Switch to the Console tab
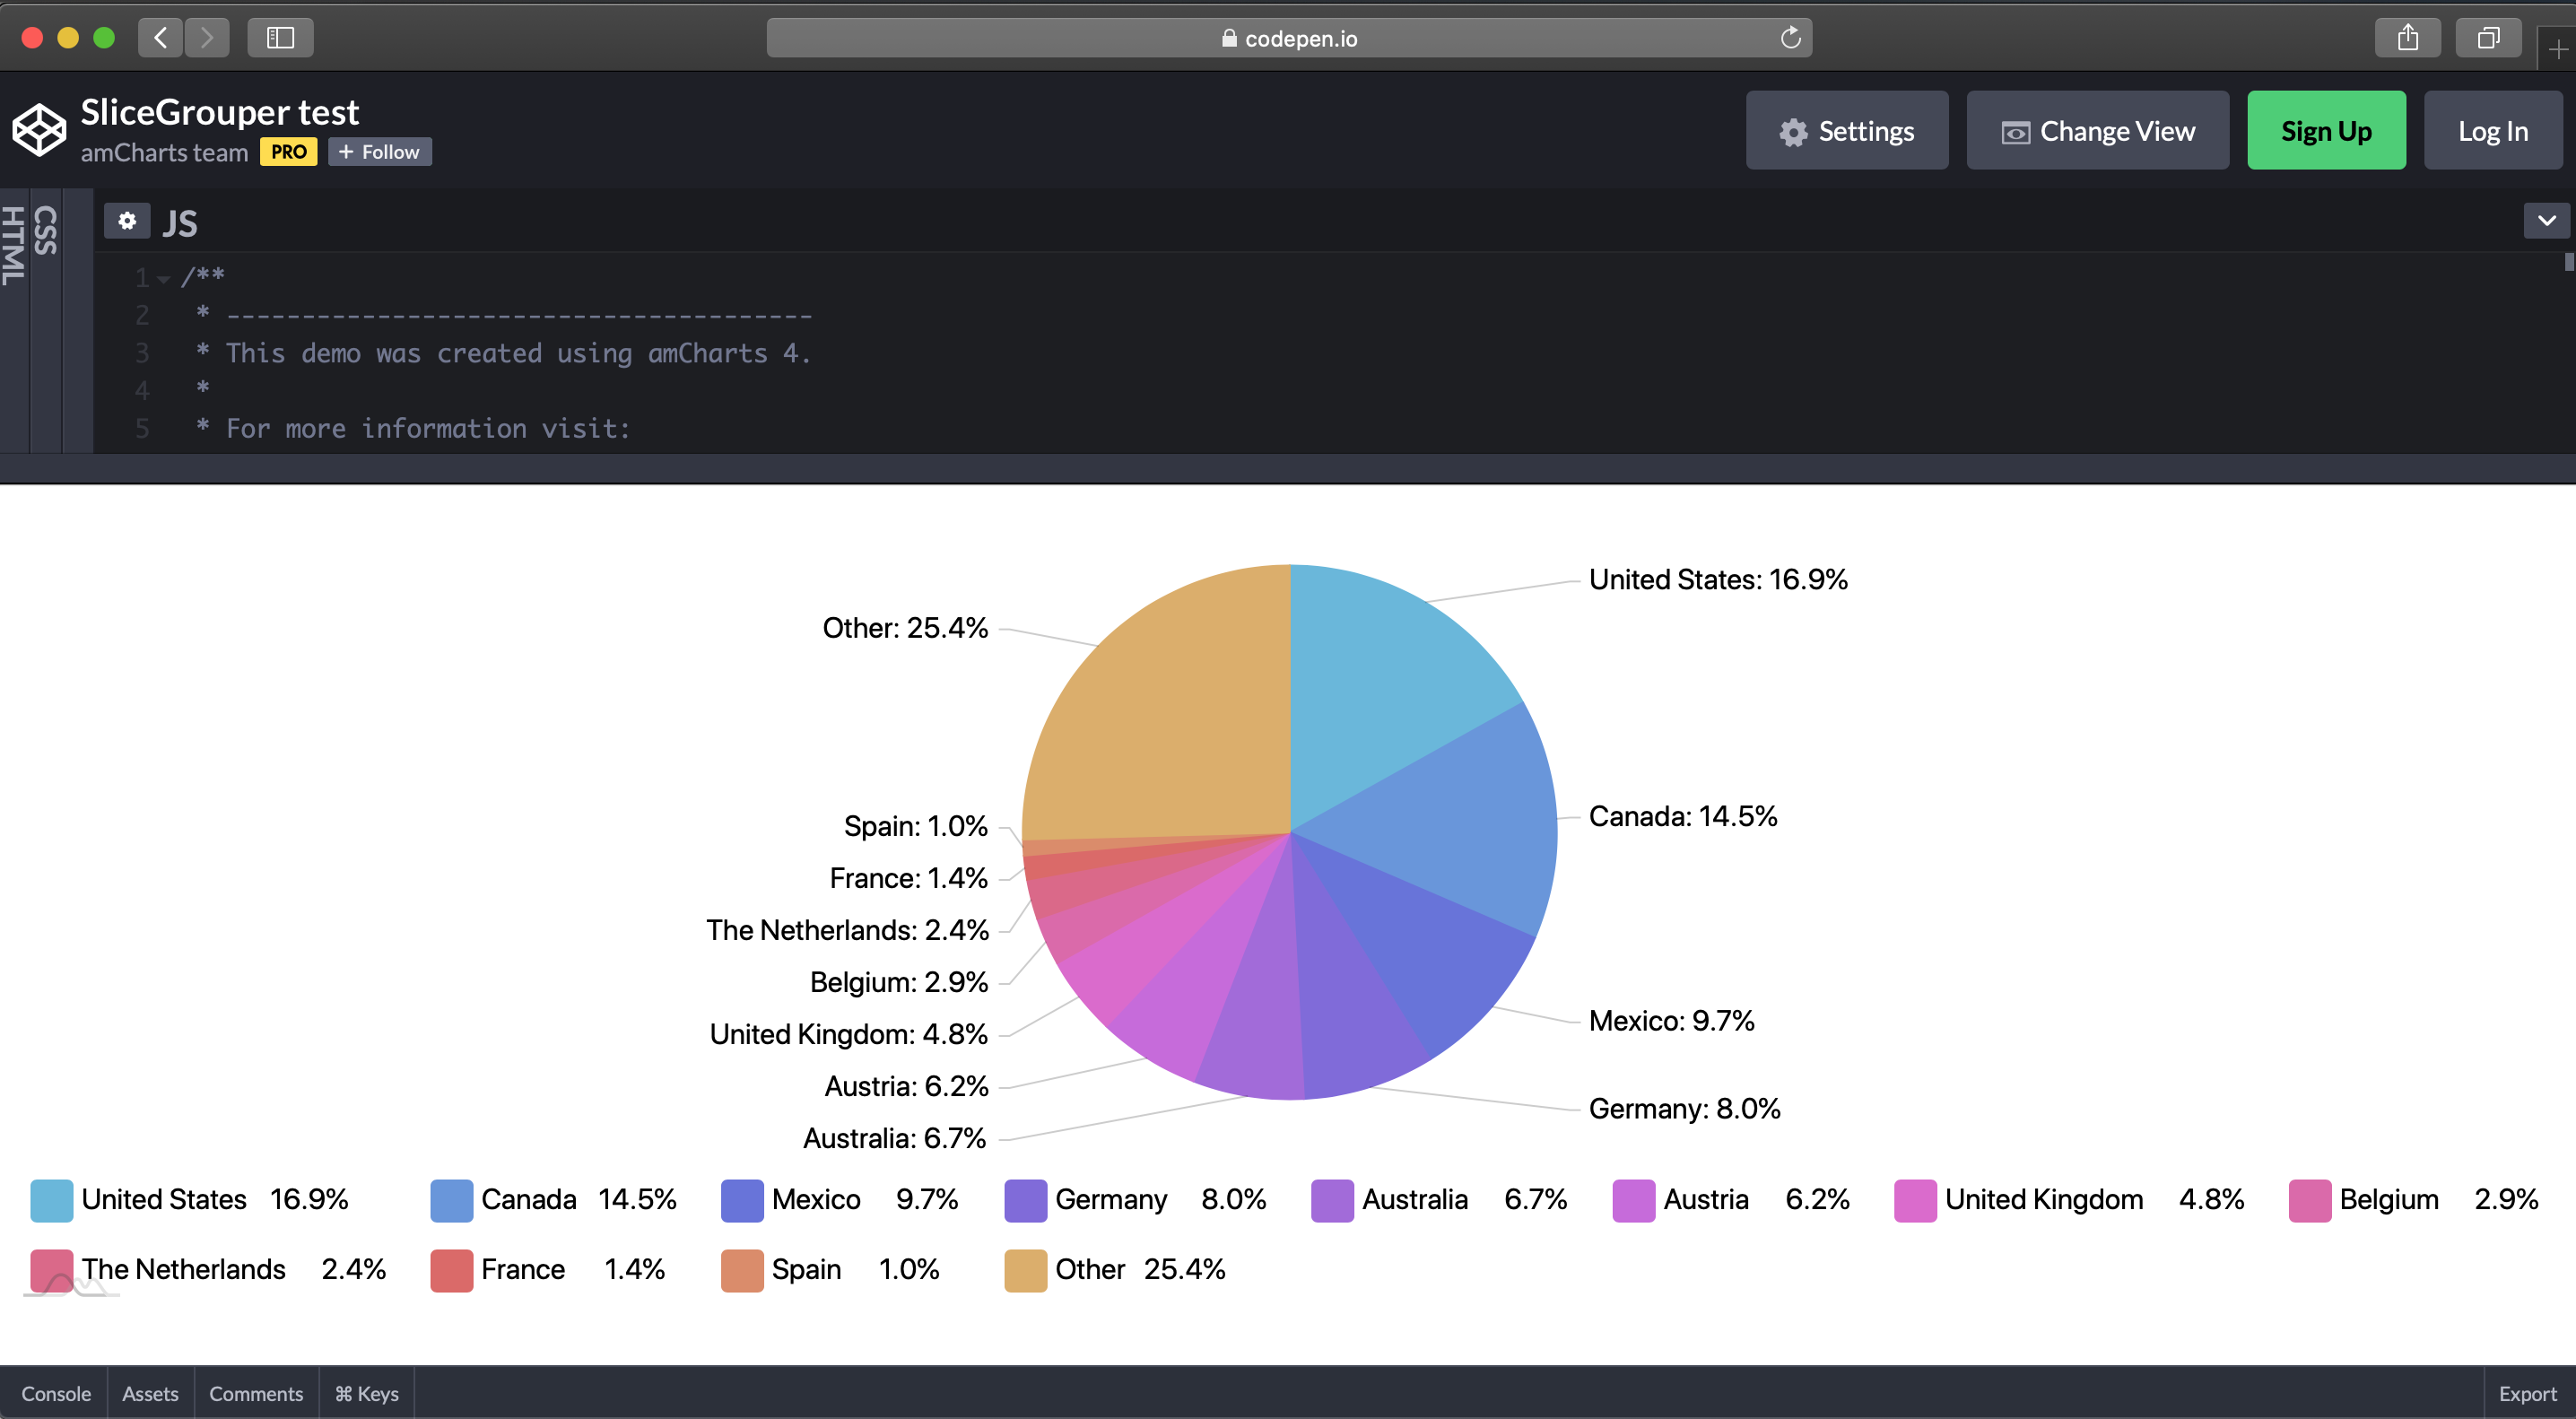The width and height of the screenshot is (2576, 1419). point(56,1393)
